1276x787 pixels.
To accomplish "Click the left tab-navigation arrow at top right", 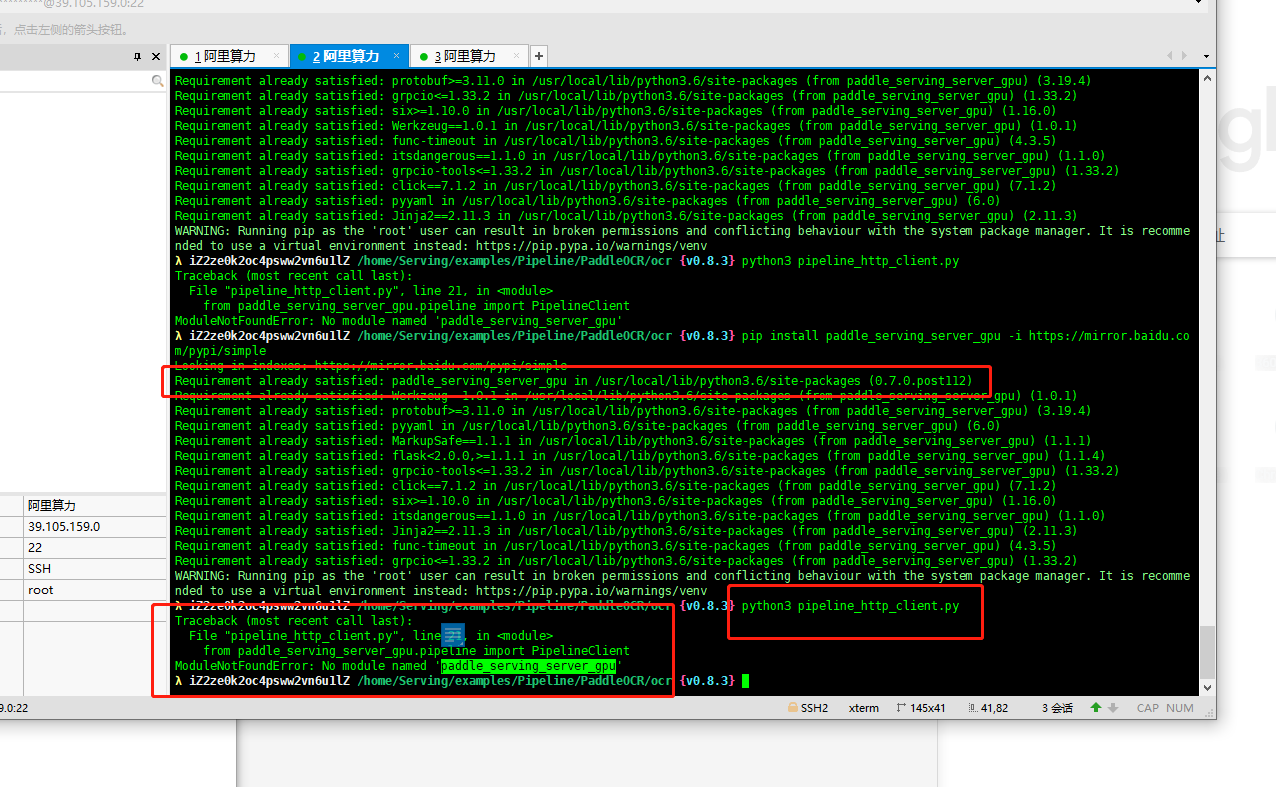I will pyautogui.click(x=1168, y=56).
